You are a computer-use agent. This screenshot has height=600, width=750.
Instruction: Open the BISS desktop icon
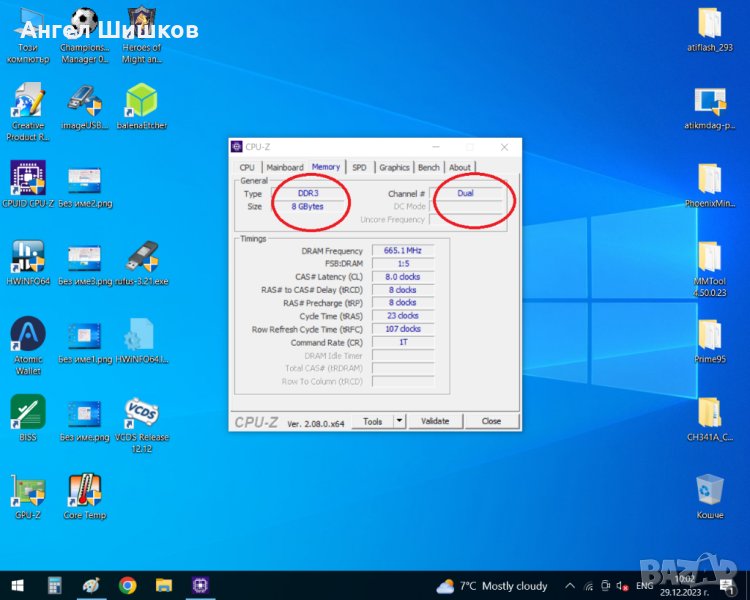pyautogui.click(x=27, y=412)
